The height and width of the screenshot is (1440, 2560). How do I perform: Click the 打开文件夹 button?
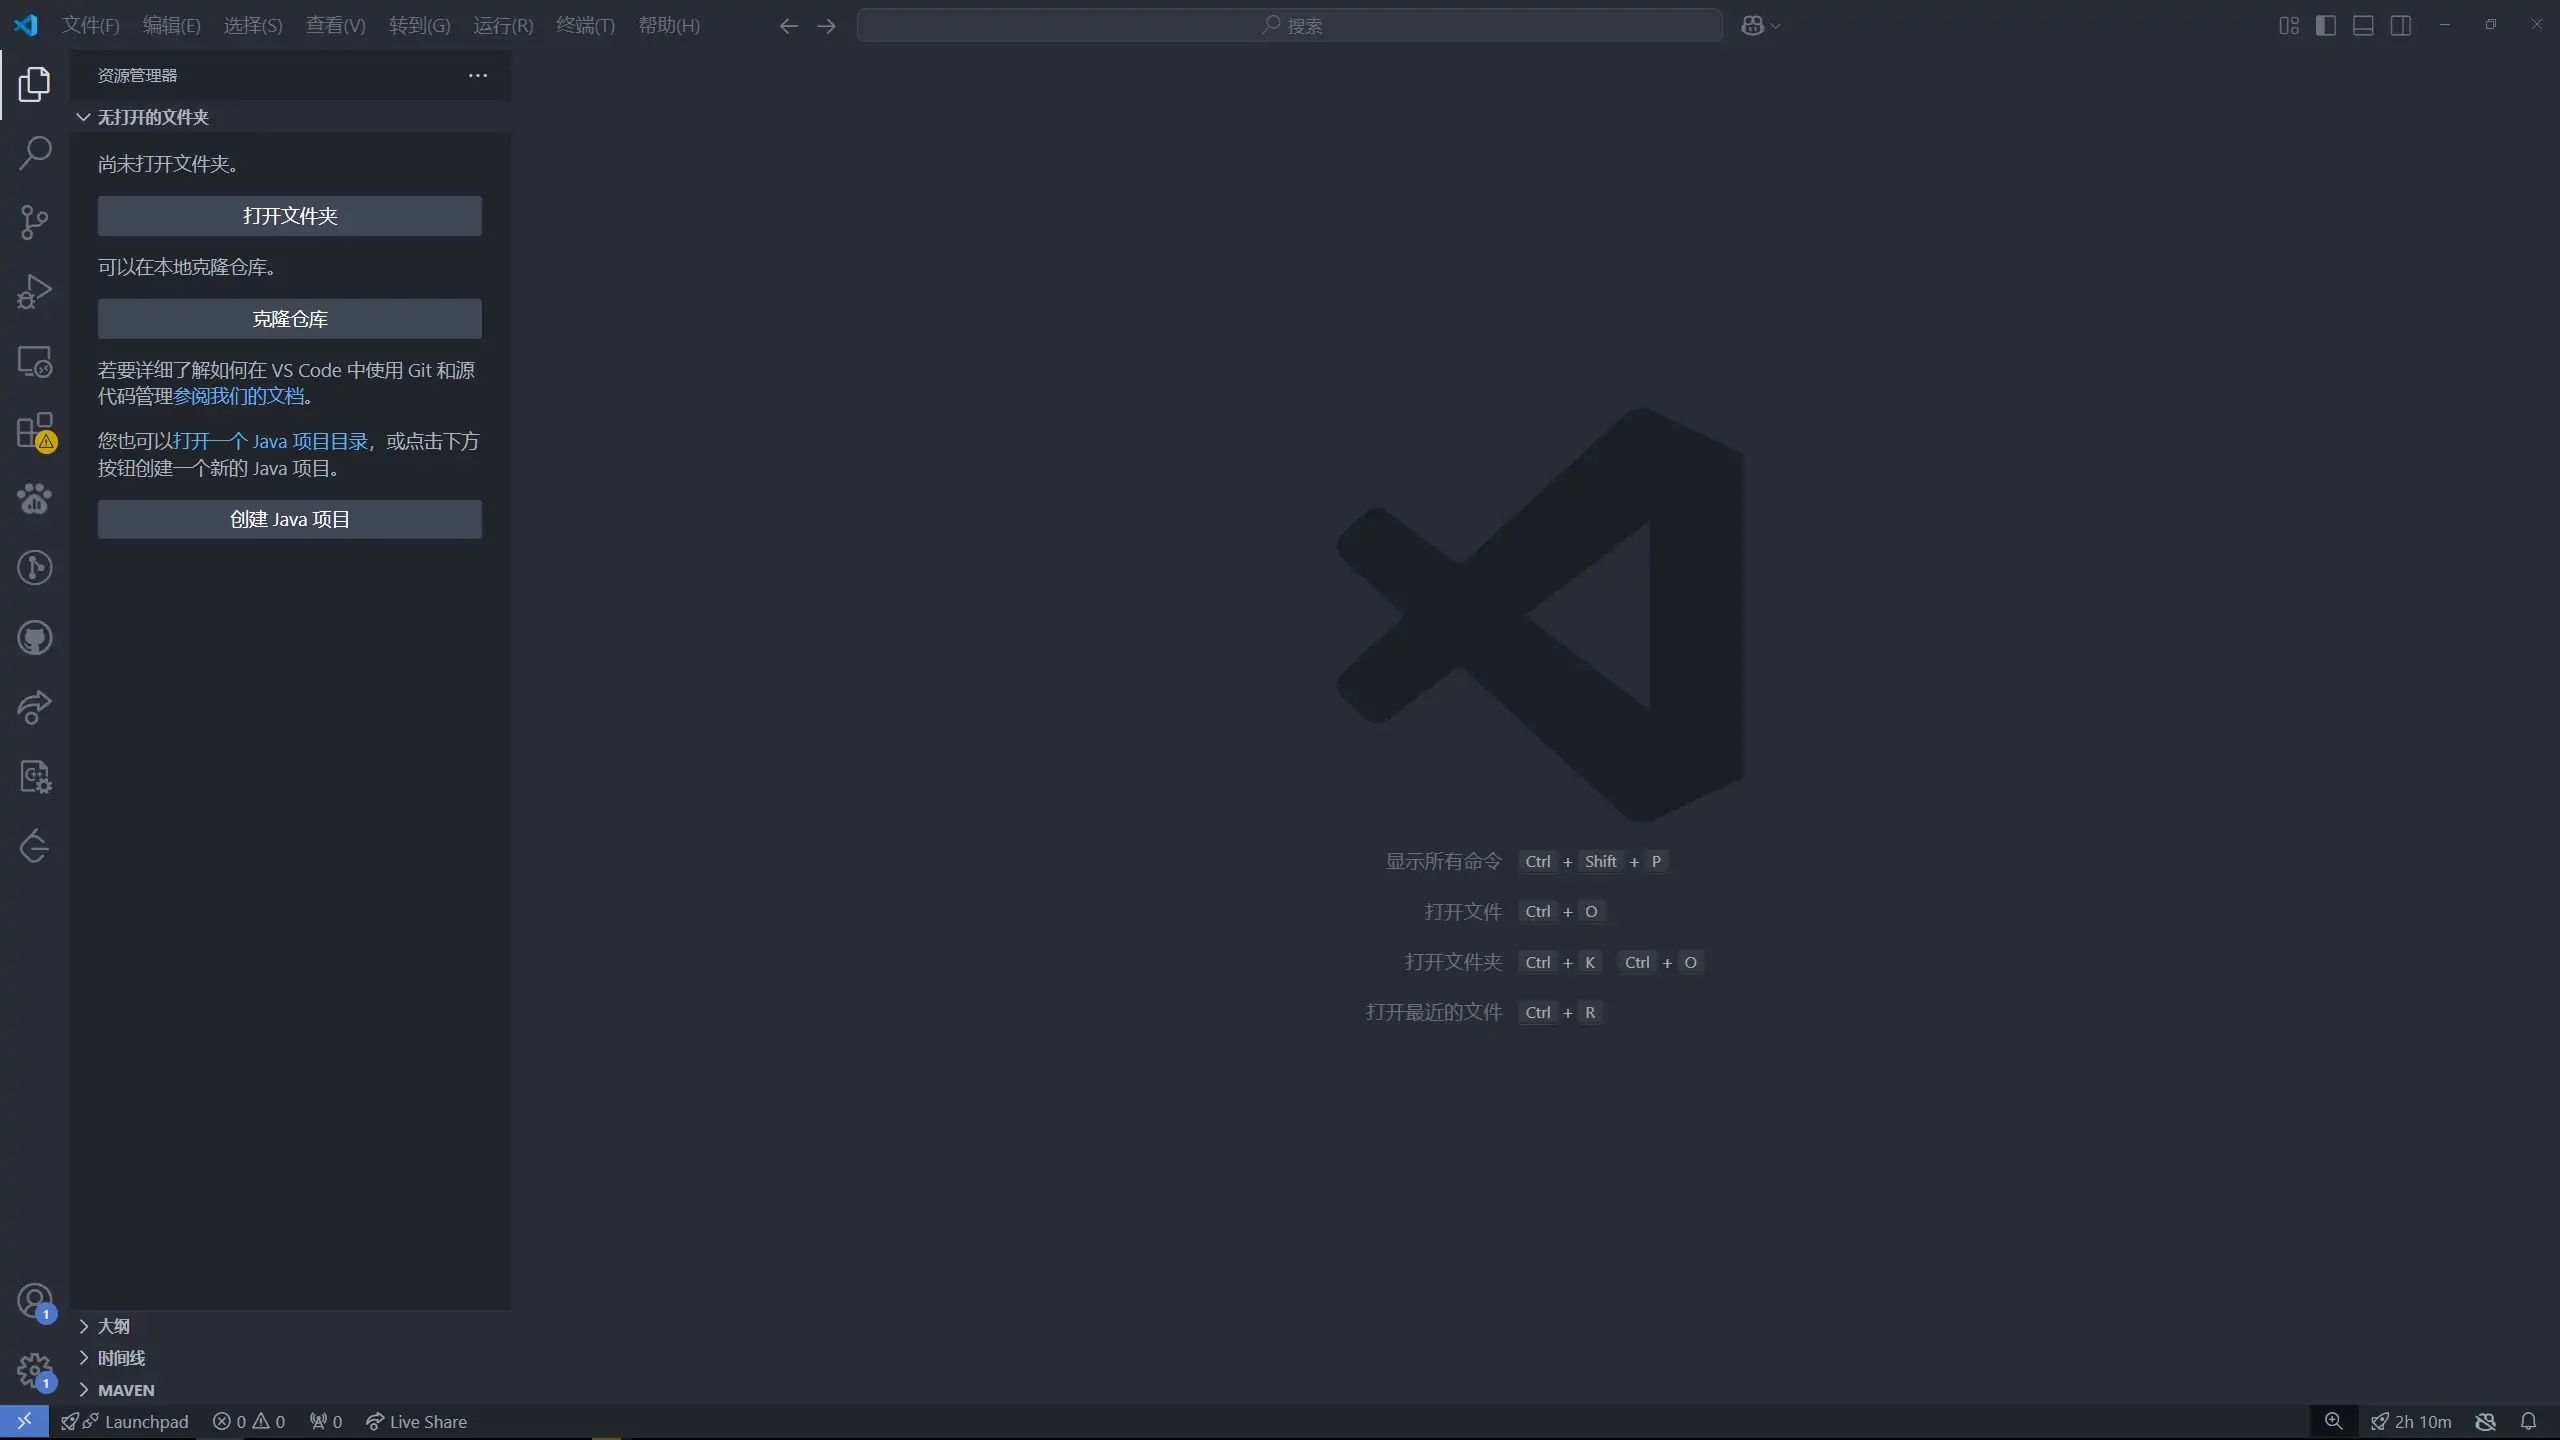coord(289,216)
